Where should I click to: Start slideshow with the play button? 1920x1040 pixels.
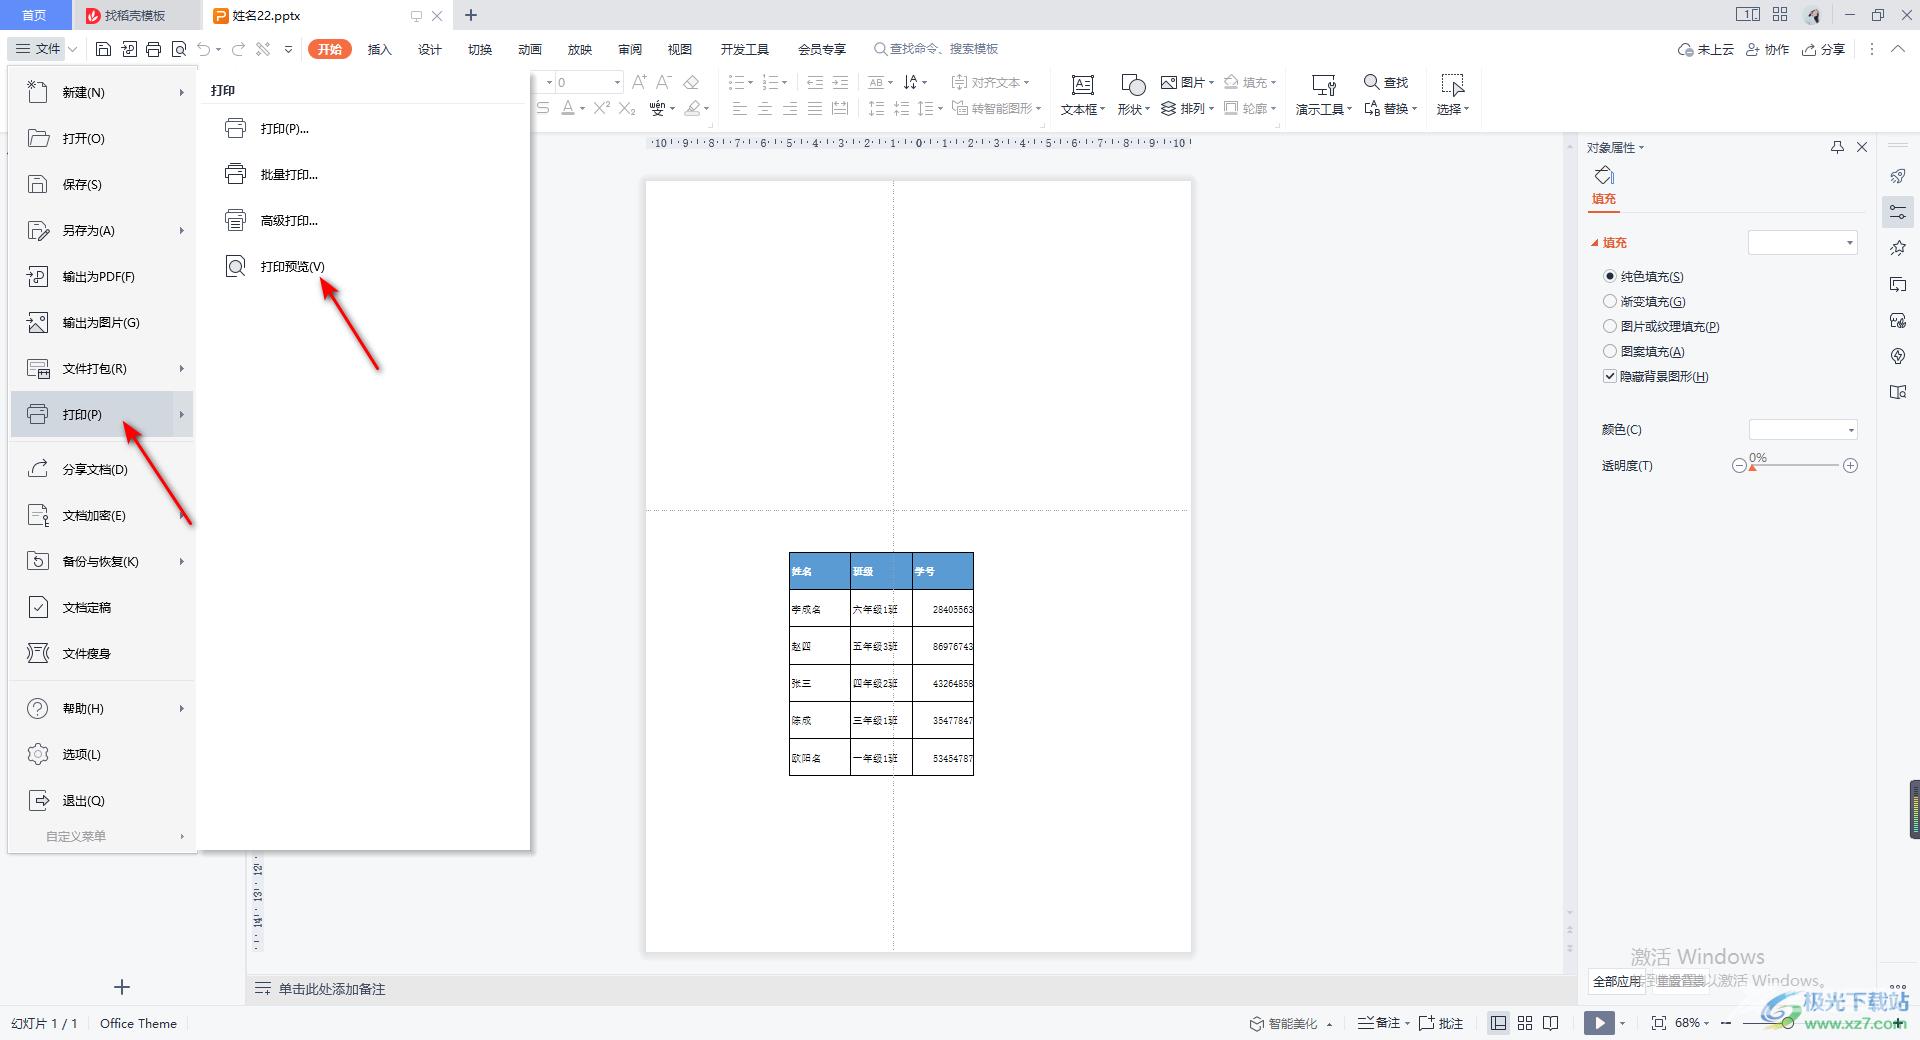pos(1599,1023)
